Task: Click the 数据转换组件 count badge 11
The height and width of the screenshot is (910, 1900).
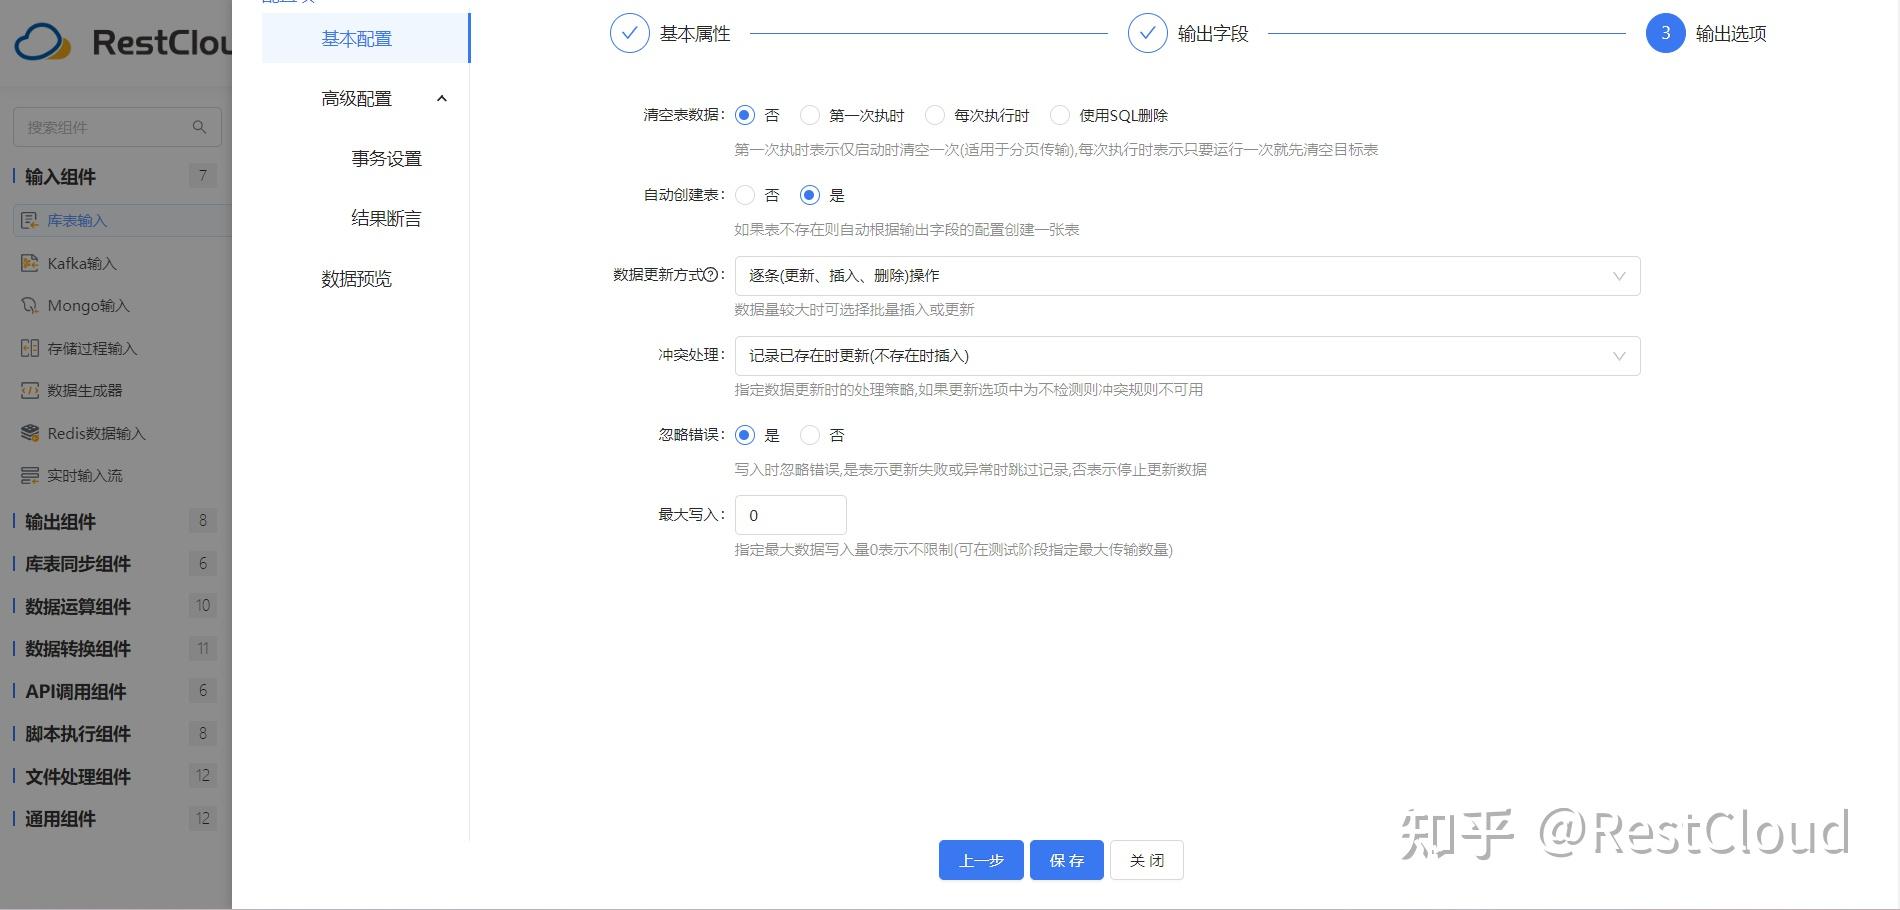Action: [203, 648]
